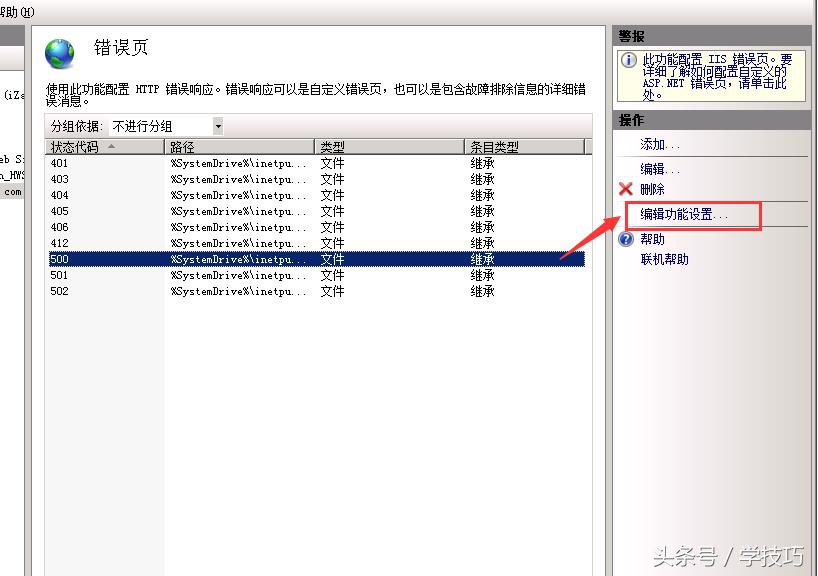Click the info icon in the alert panel

point(627,57)
